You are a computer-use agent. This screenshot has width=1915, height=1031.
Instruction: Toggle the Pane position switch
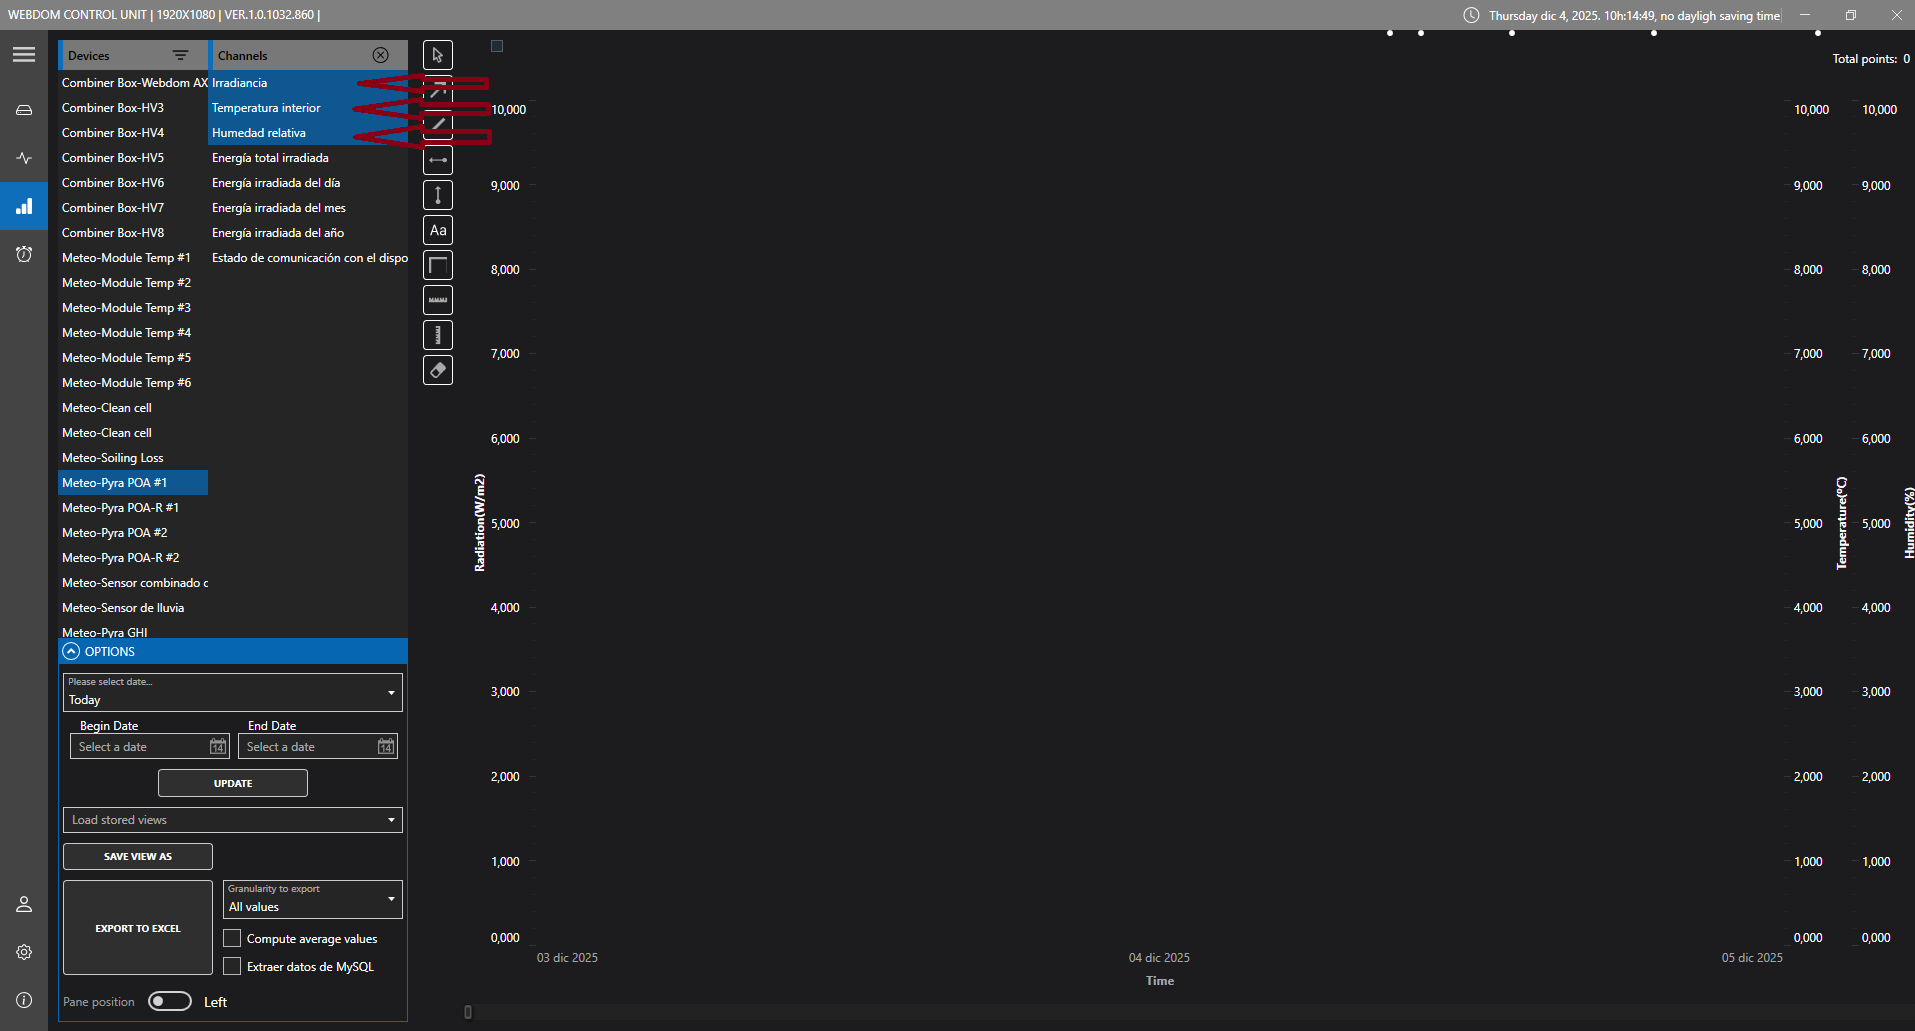[x=170, y=1001]
